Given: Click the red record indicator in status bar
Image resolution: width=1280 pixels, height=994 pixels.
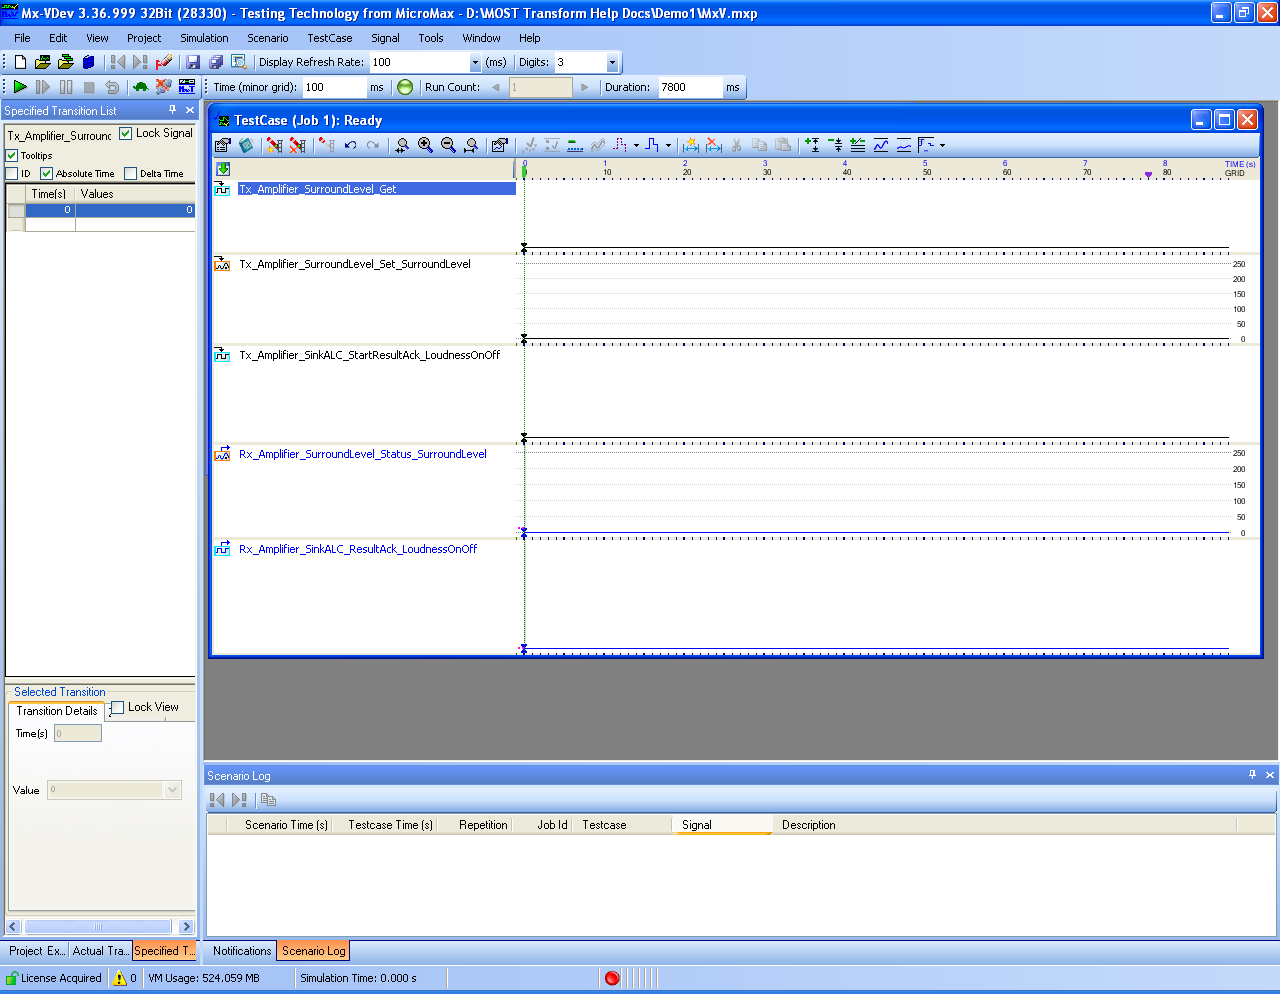Looking at the screenshot, I should point(612,978).
